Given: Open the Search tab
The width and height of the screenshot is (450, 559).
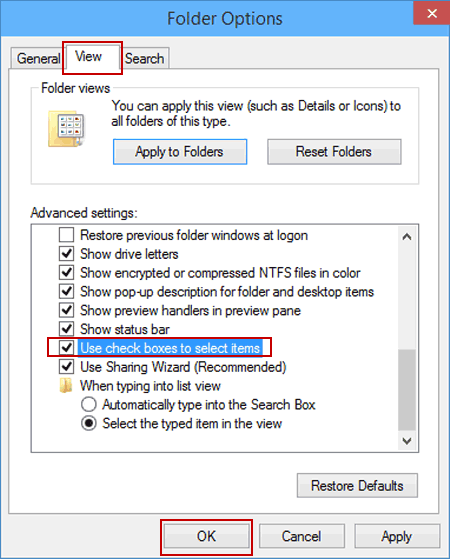Looking at the screenshot, I should click(x=145, y=58).
